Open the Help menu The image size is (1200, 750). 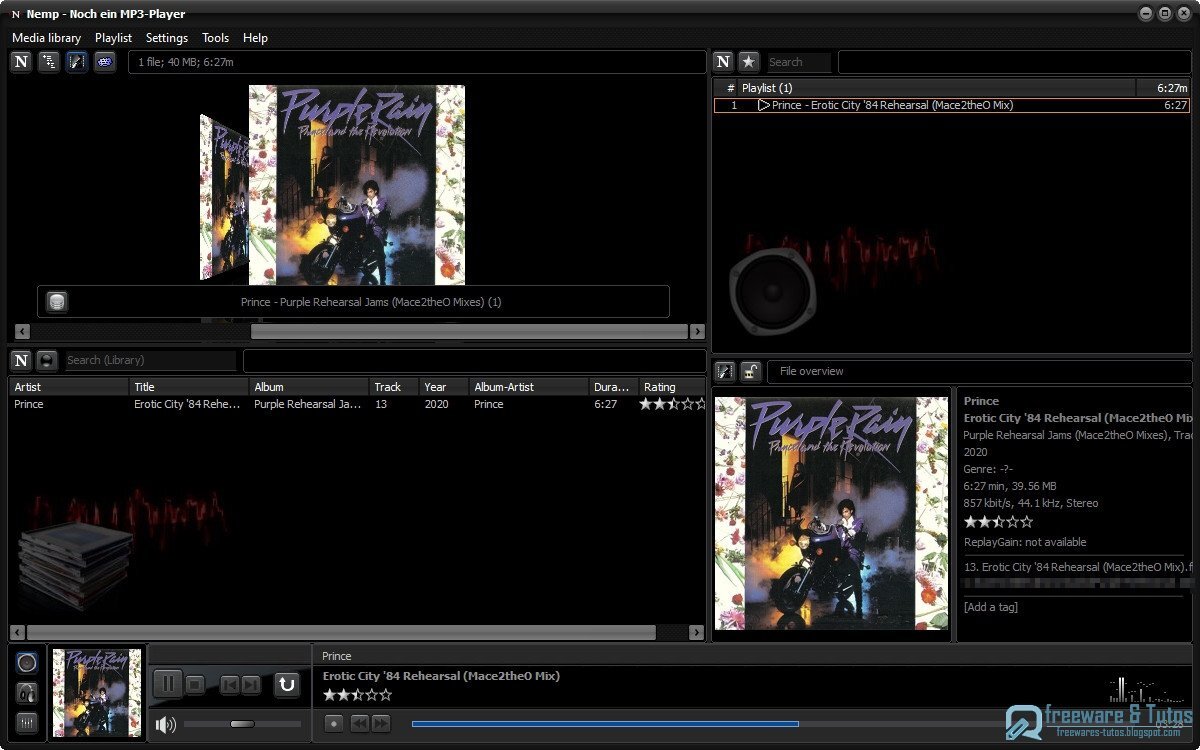[x=256, y=38]
